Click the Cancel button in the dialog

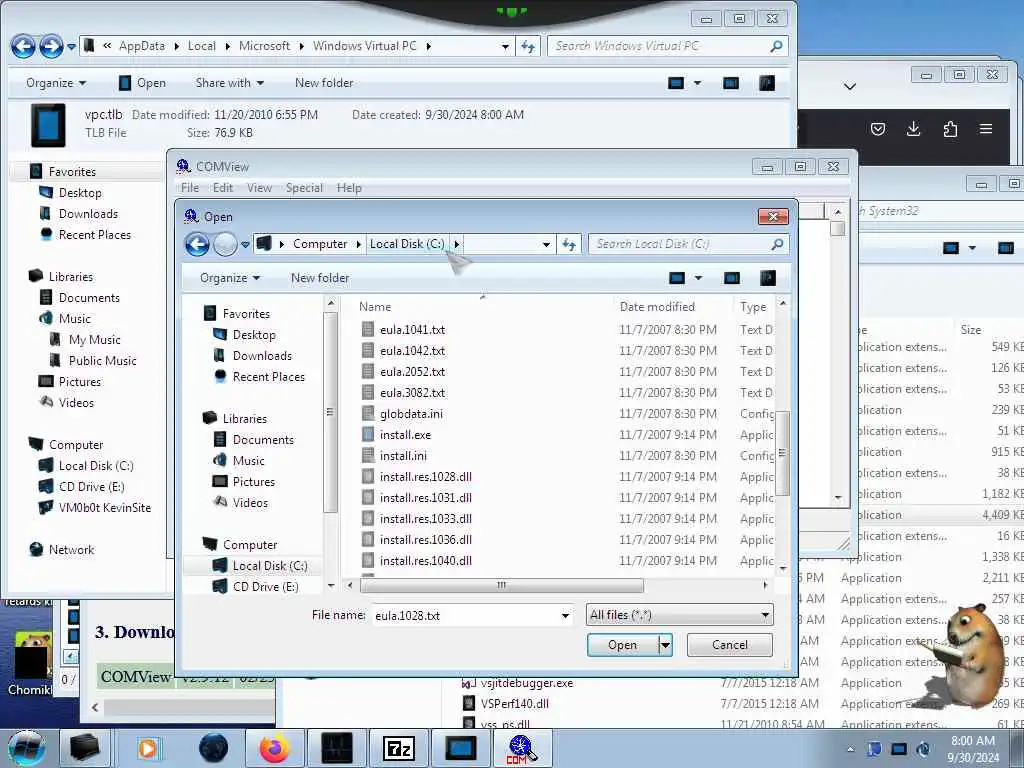pos(729,645)
